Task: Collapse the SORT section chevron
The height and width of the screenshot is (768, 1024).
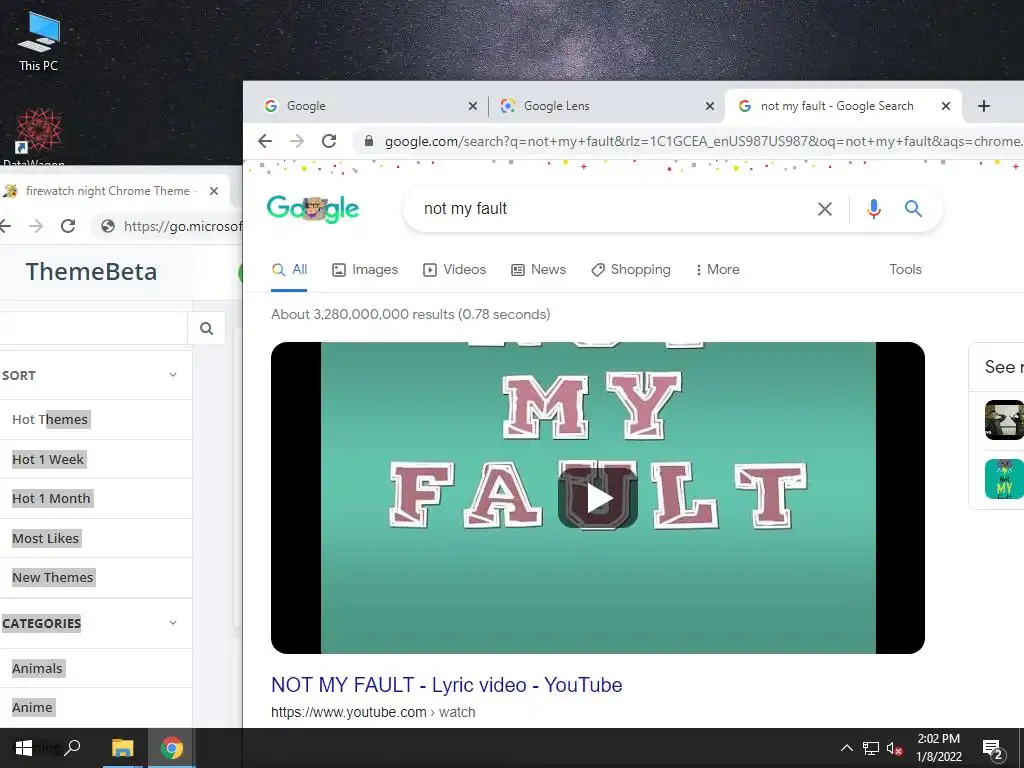Action: (x=172, y=375)
